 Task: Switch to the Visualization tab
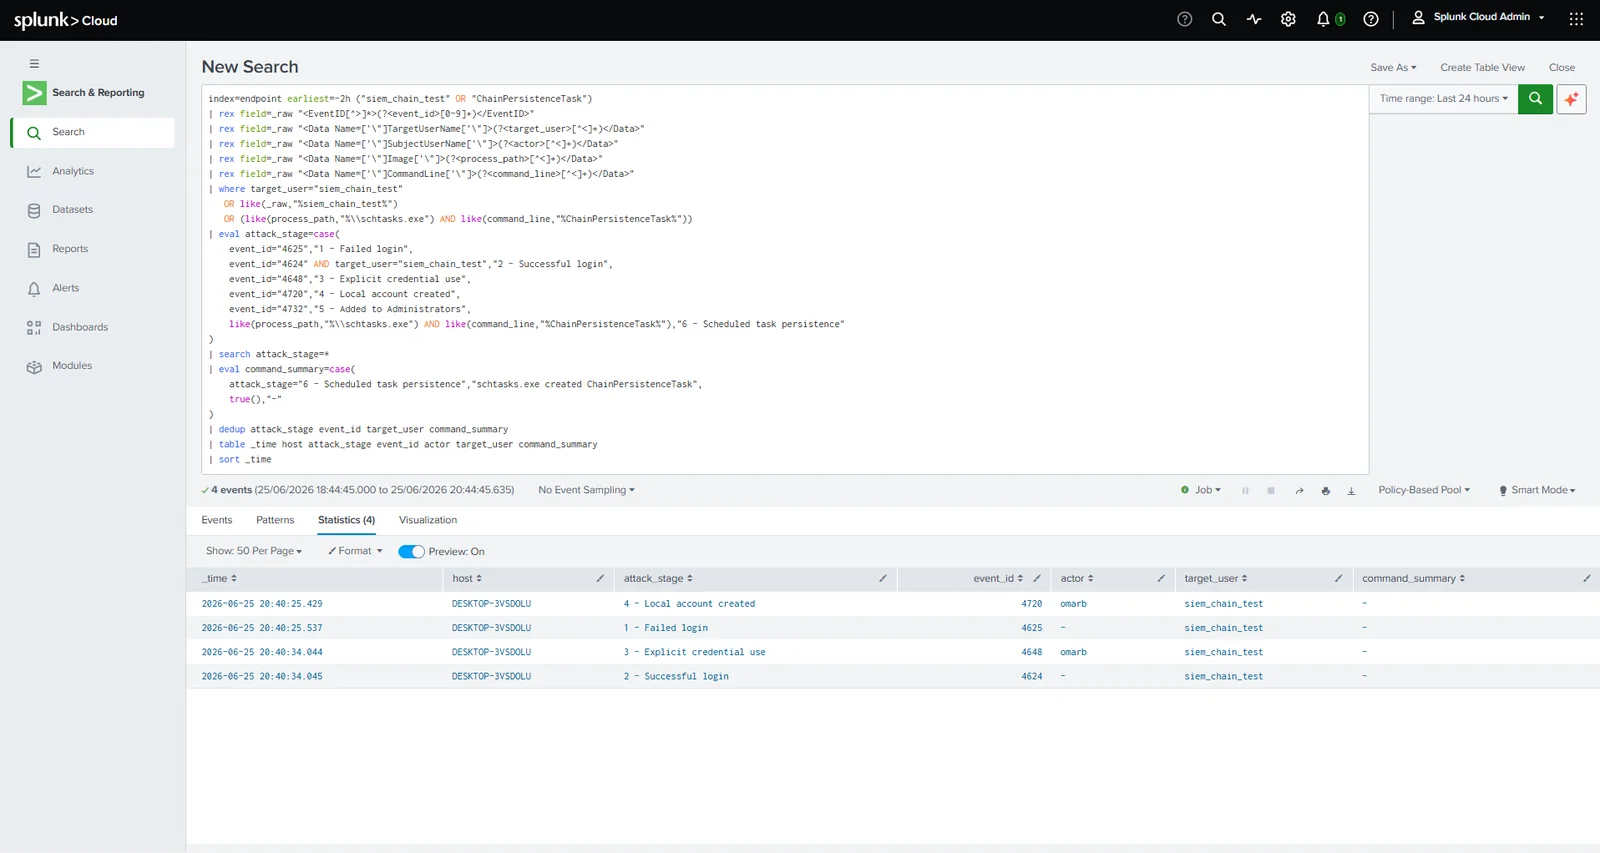428,520
